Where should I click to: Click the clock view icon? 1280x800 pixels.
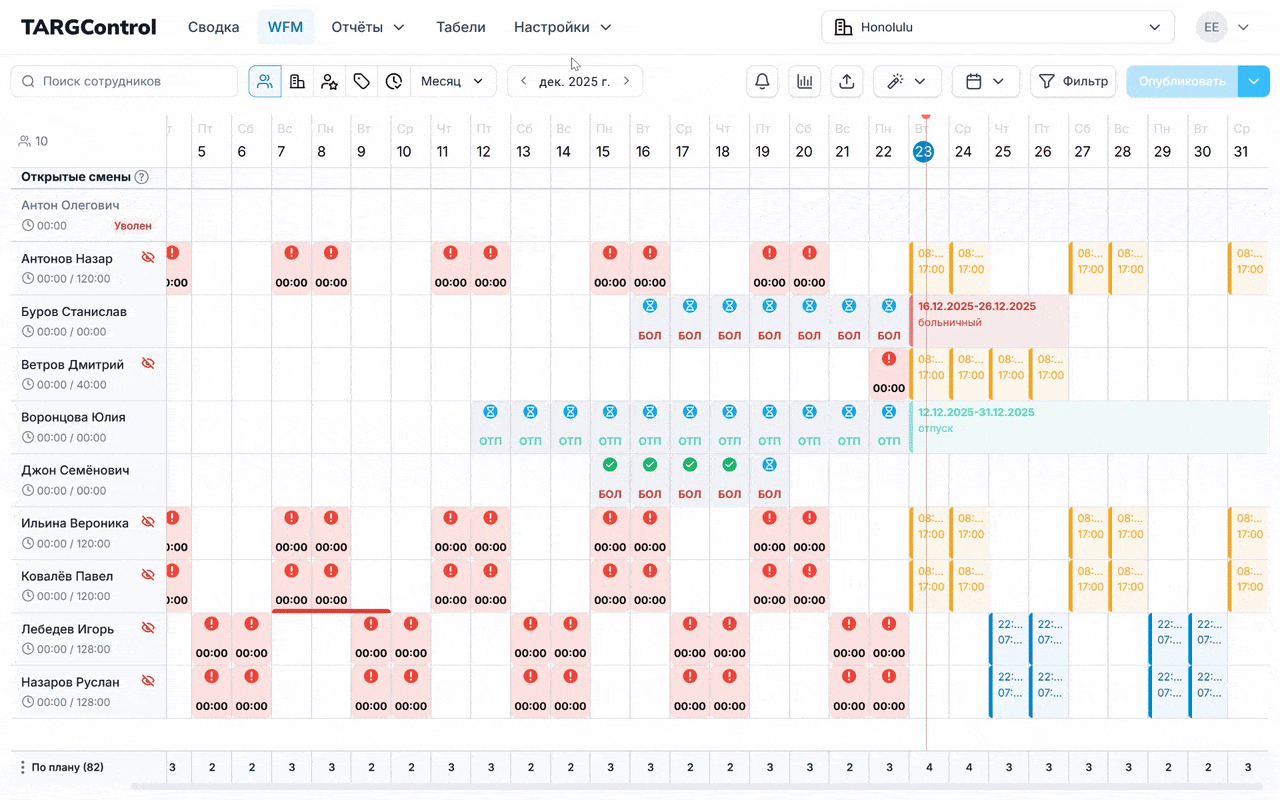(x=394, y=82)
